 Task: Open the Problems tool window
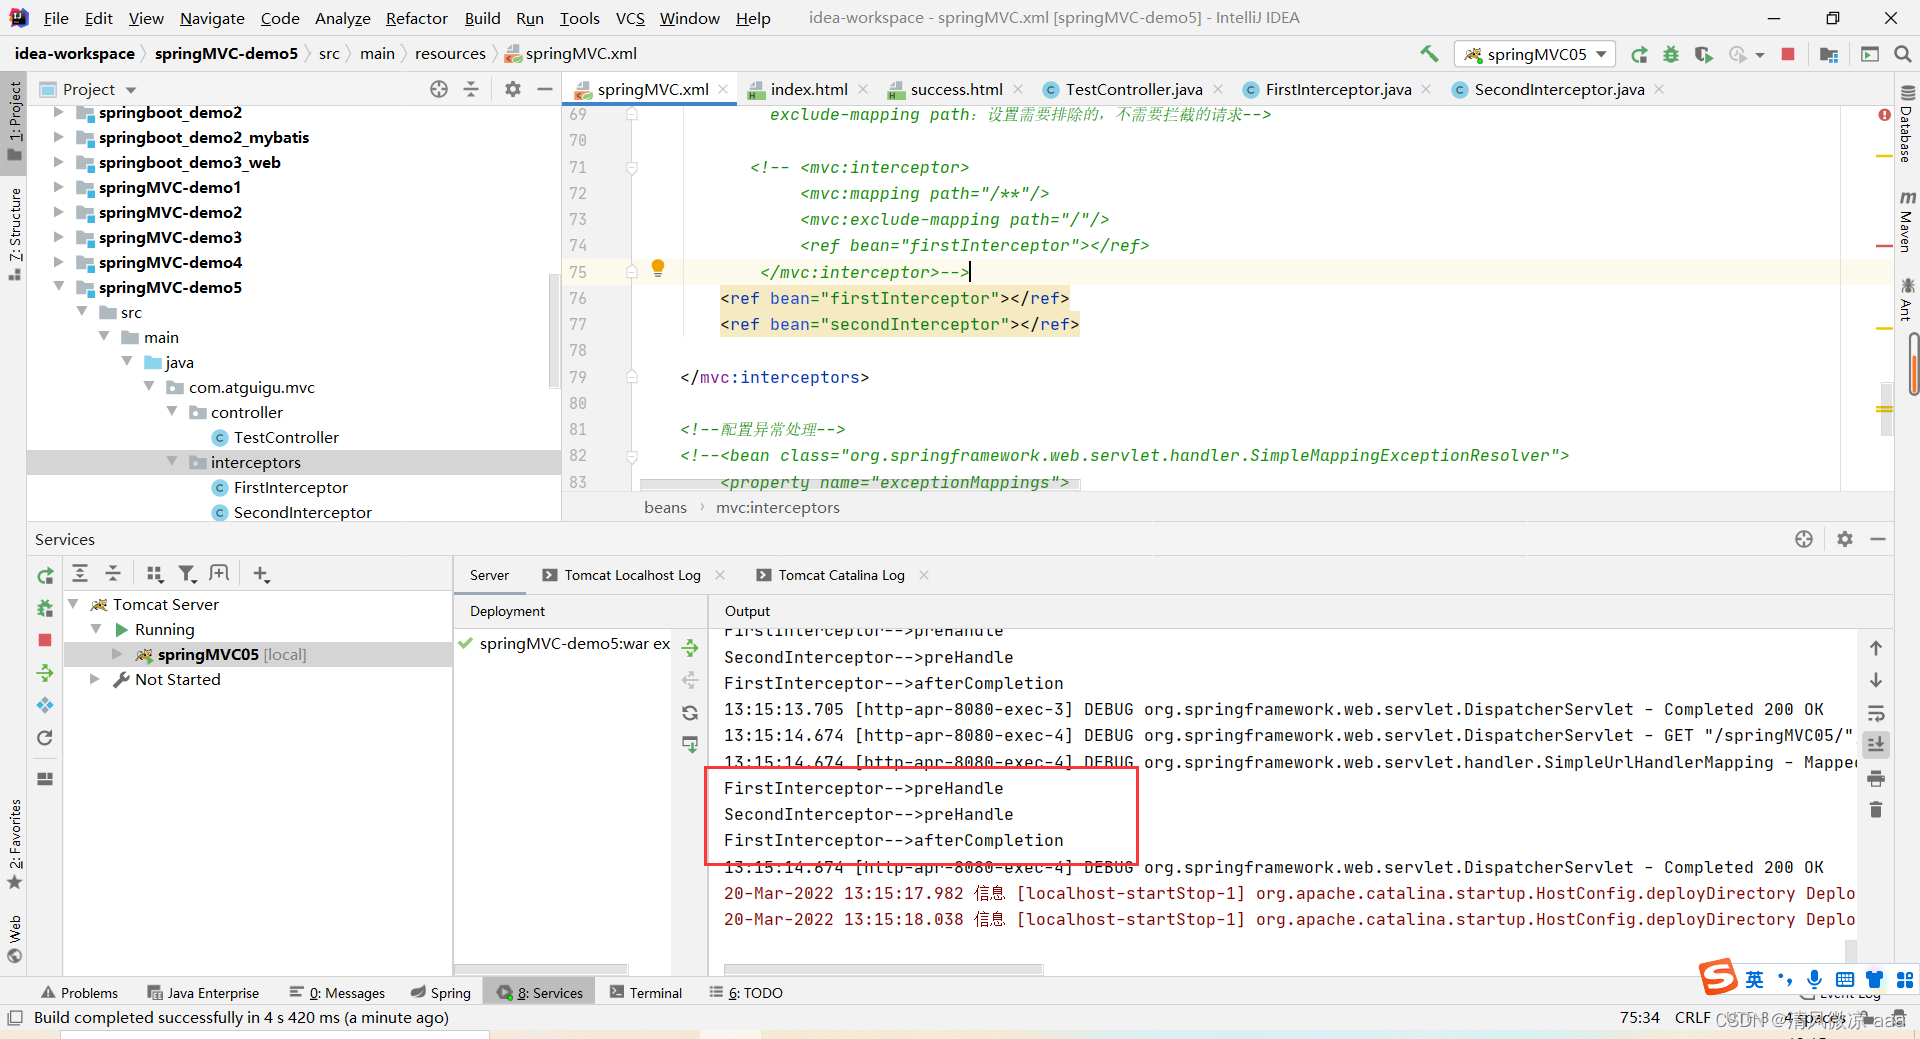(79, 992)
